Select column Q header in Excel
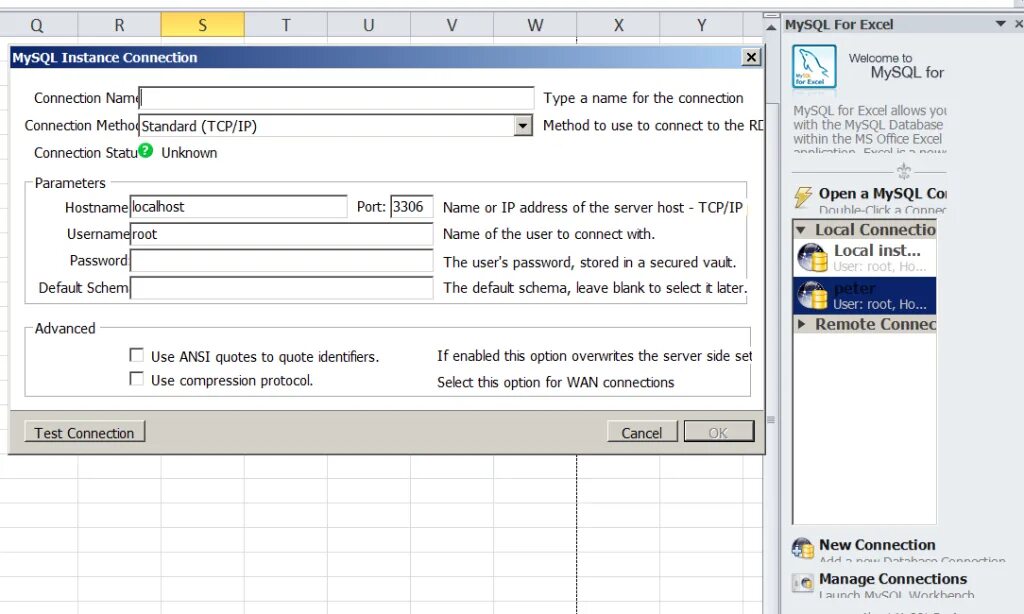This screenshot has width=1024, height=614. [x=37, y=25]
